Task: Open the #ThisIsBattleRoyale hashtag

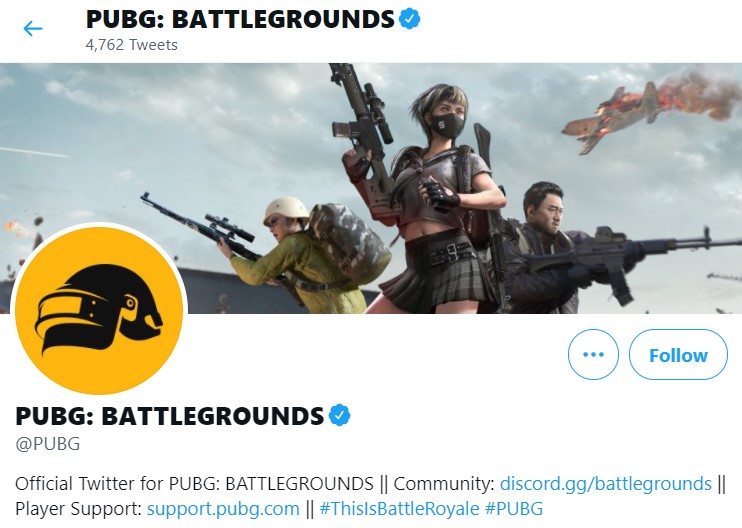Action: point(399,509)
